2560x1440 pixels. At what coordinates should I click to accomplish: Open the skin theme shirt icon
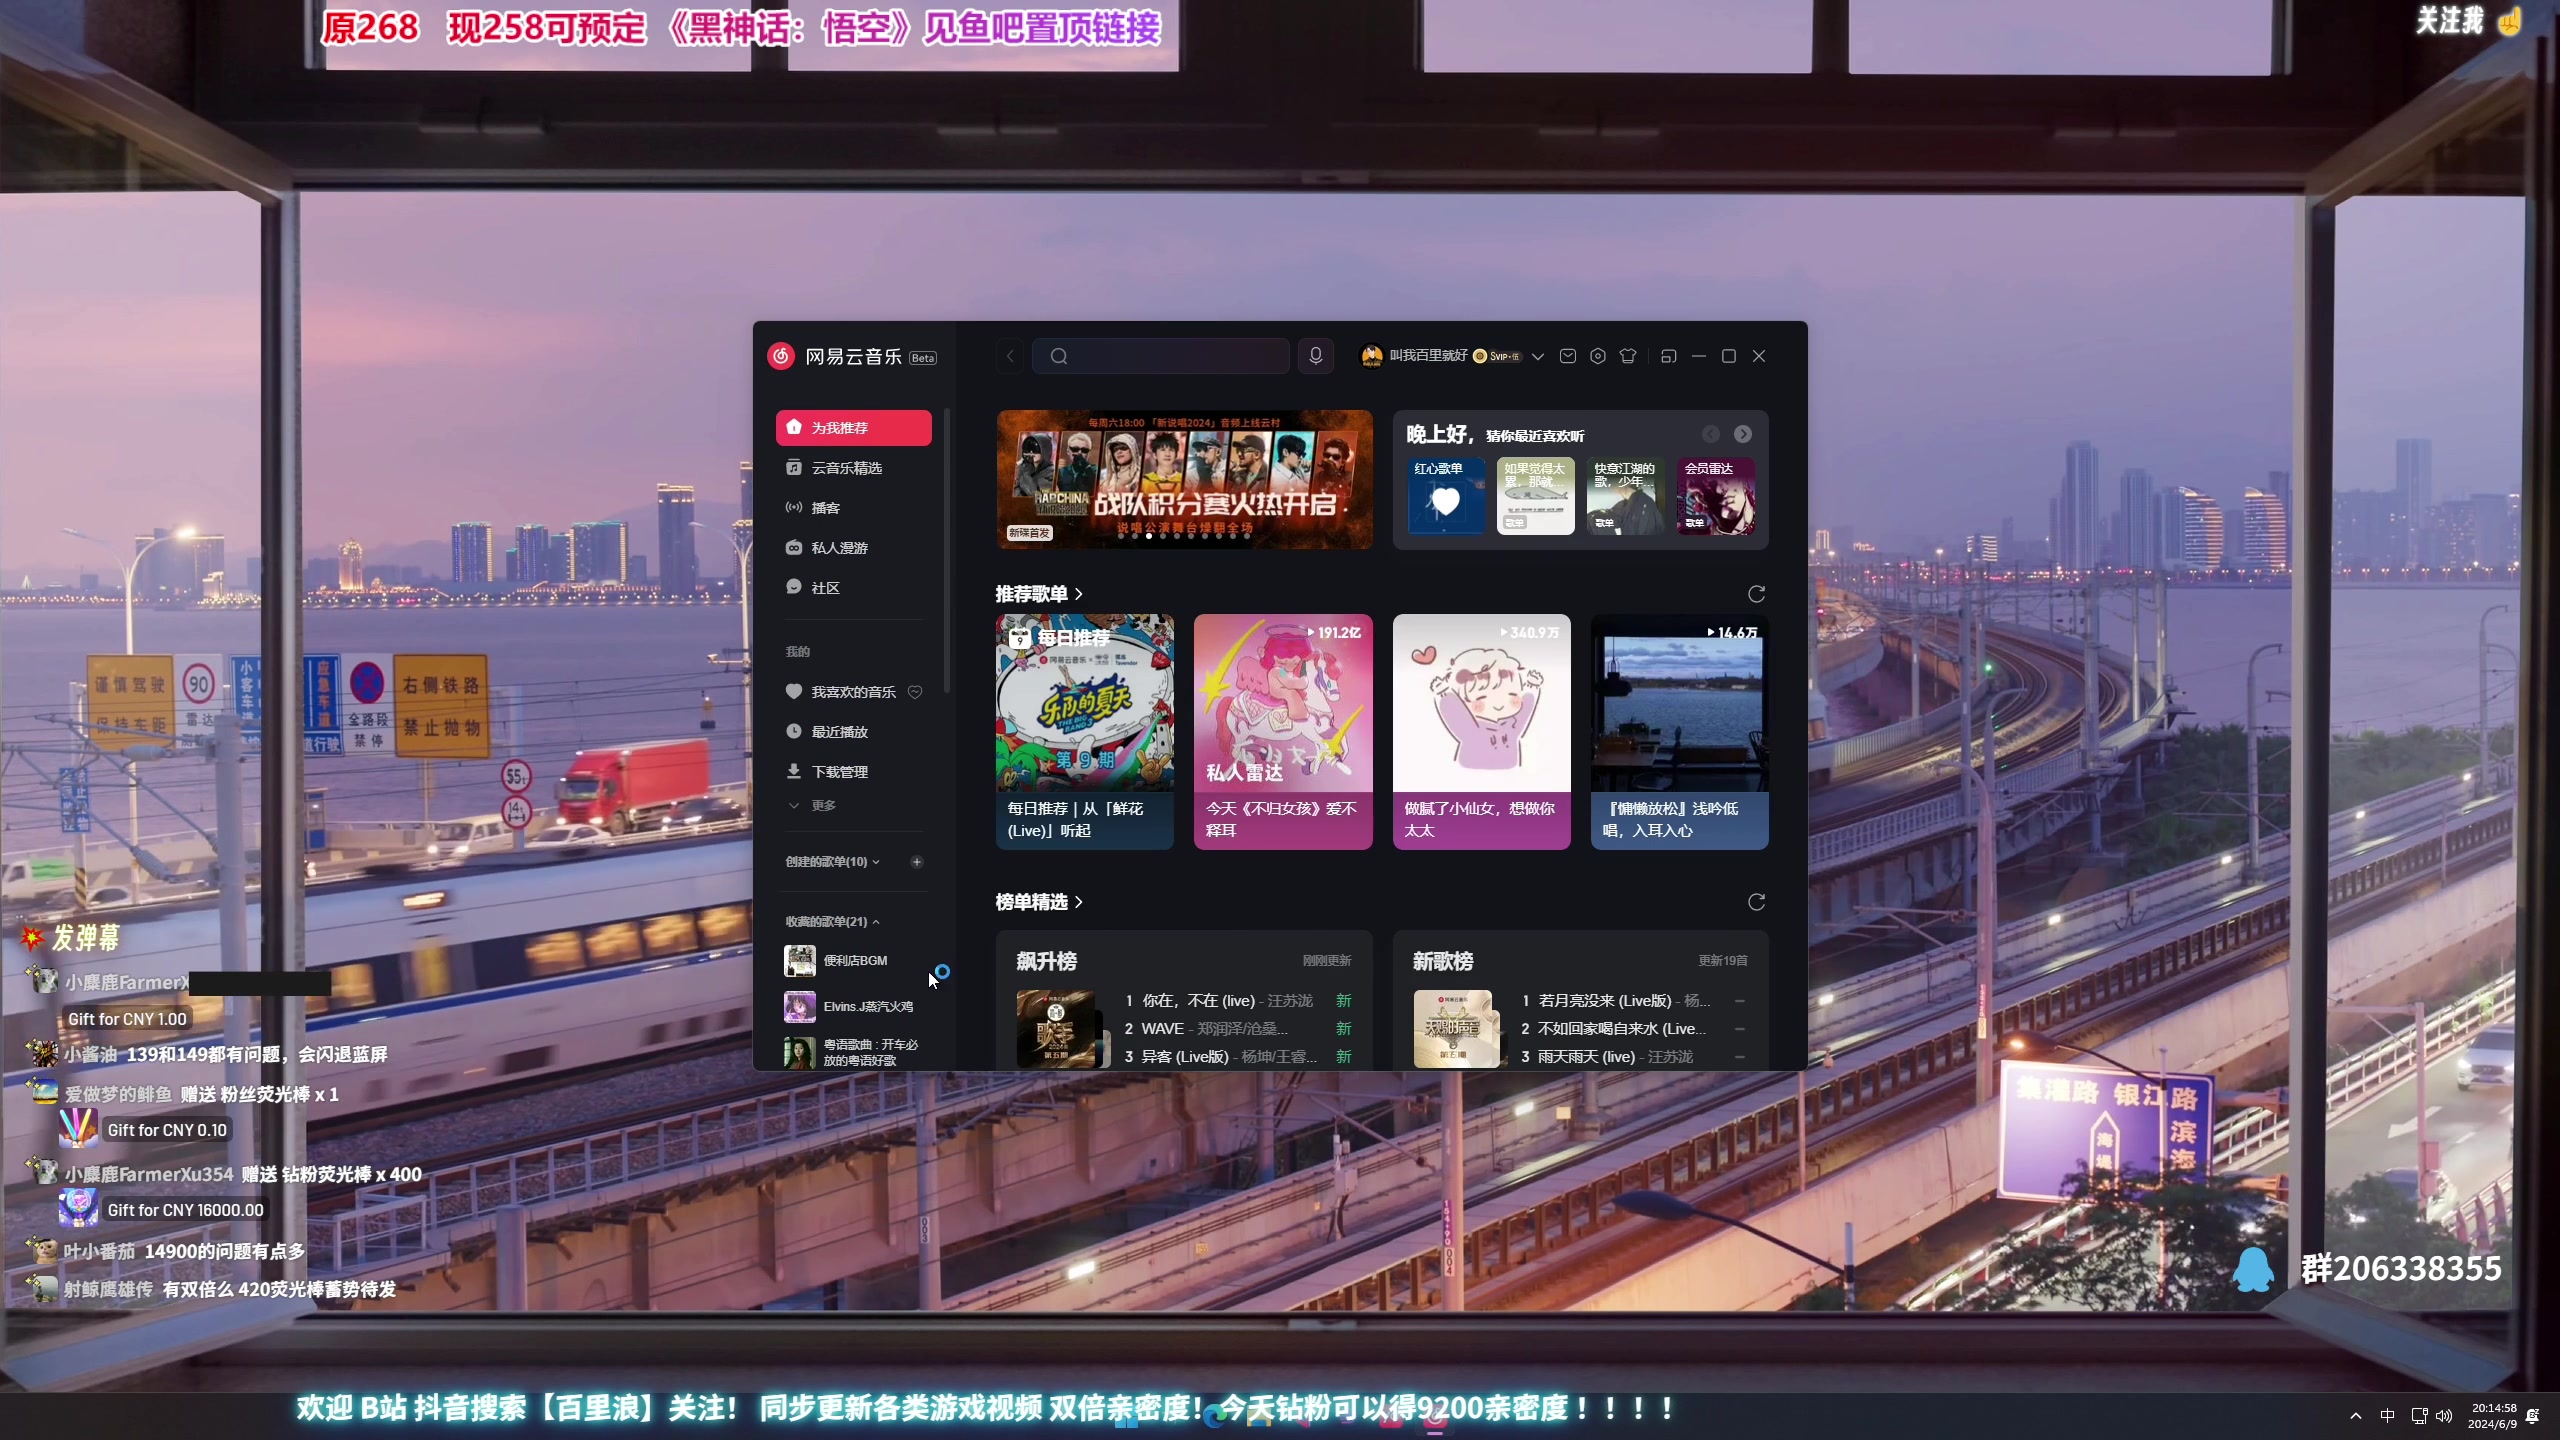[x=1628, y=356]
